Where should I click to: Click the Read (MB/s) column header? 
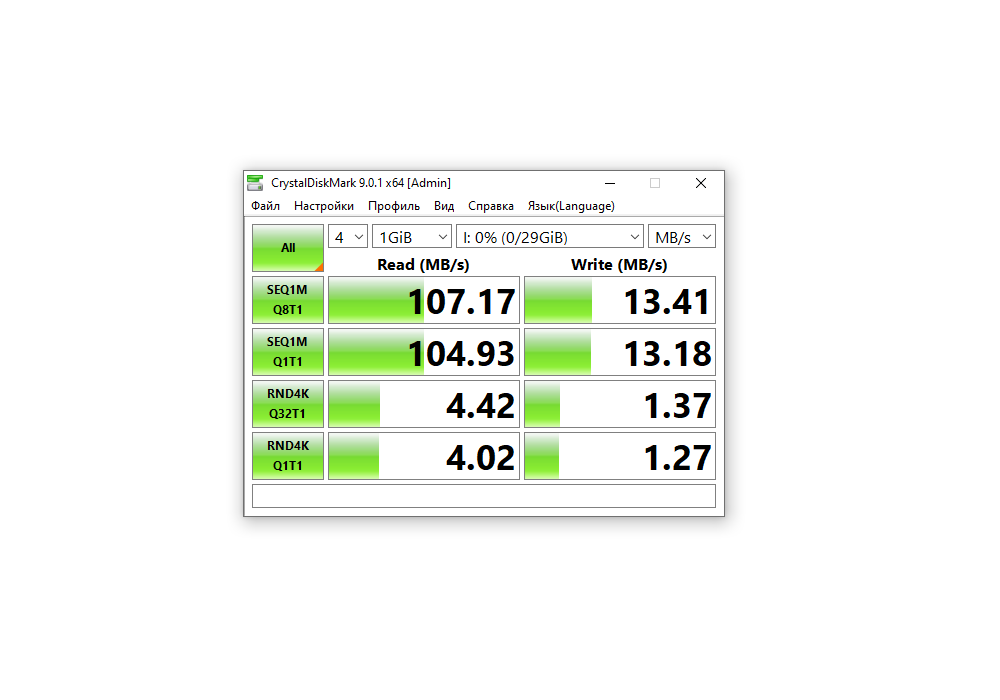pyautogui.click(x=423, y=265)
